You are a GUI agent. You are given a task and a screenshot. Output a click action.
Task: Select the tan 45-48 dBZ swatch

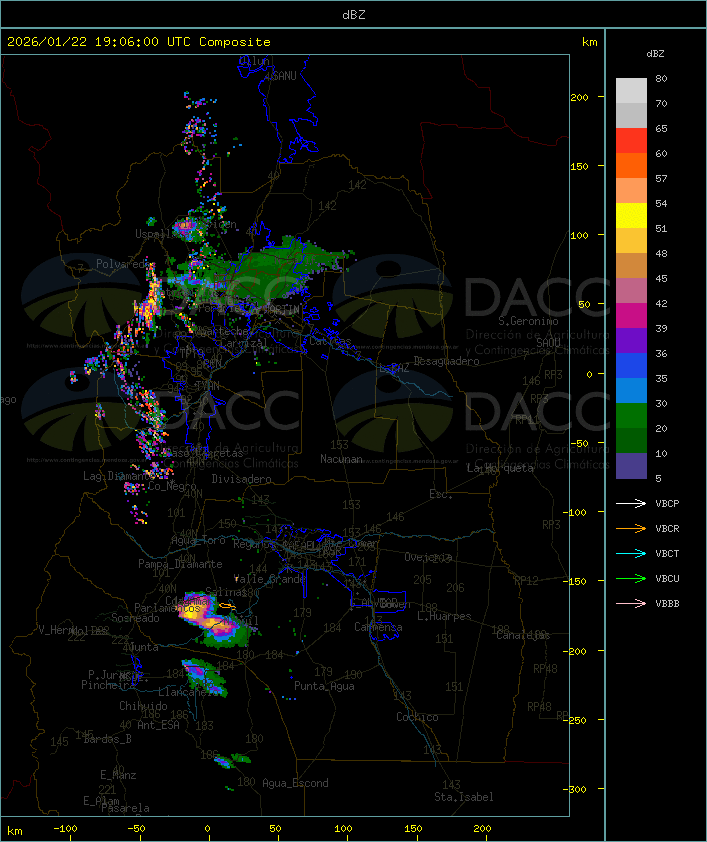click(631, 265)
